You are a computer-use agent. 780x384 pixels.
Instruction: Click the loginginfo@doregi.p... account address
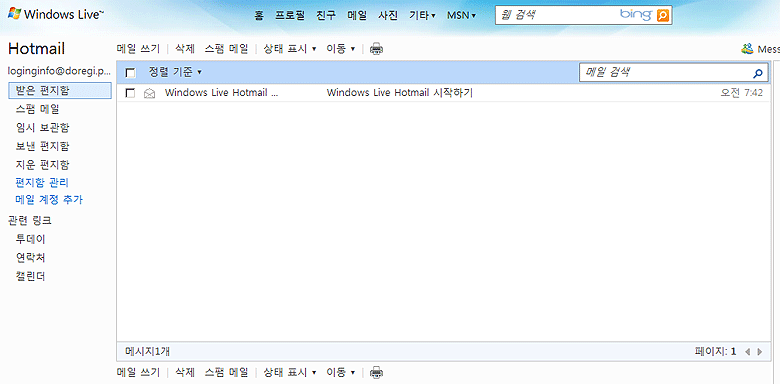59,72
